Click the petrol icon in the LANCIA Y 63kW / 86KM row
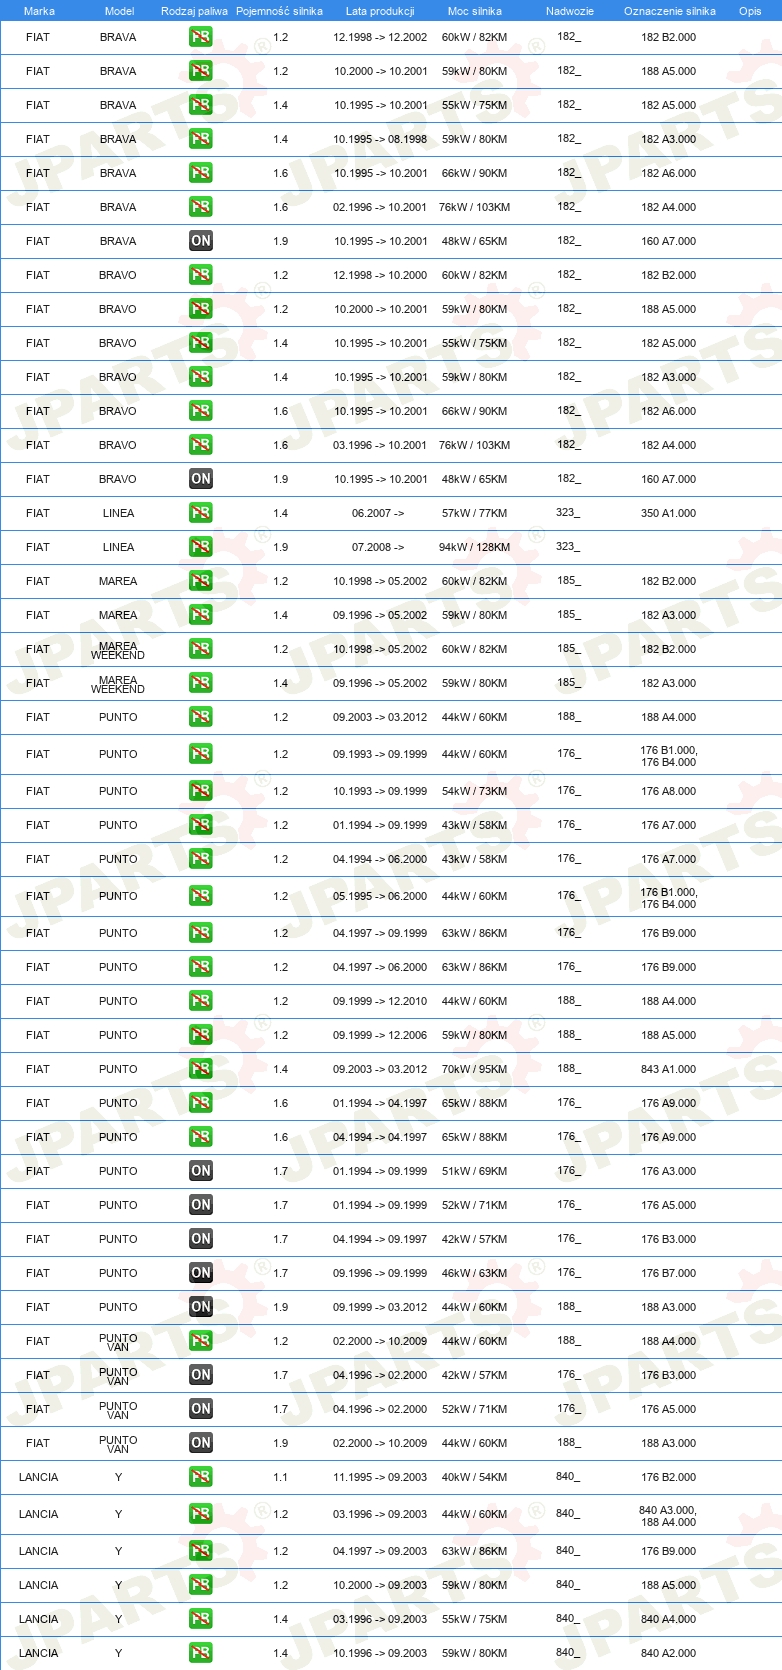Viewport: 782px width, 1670px height. [201, 1551]
